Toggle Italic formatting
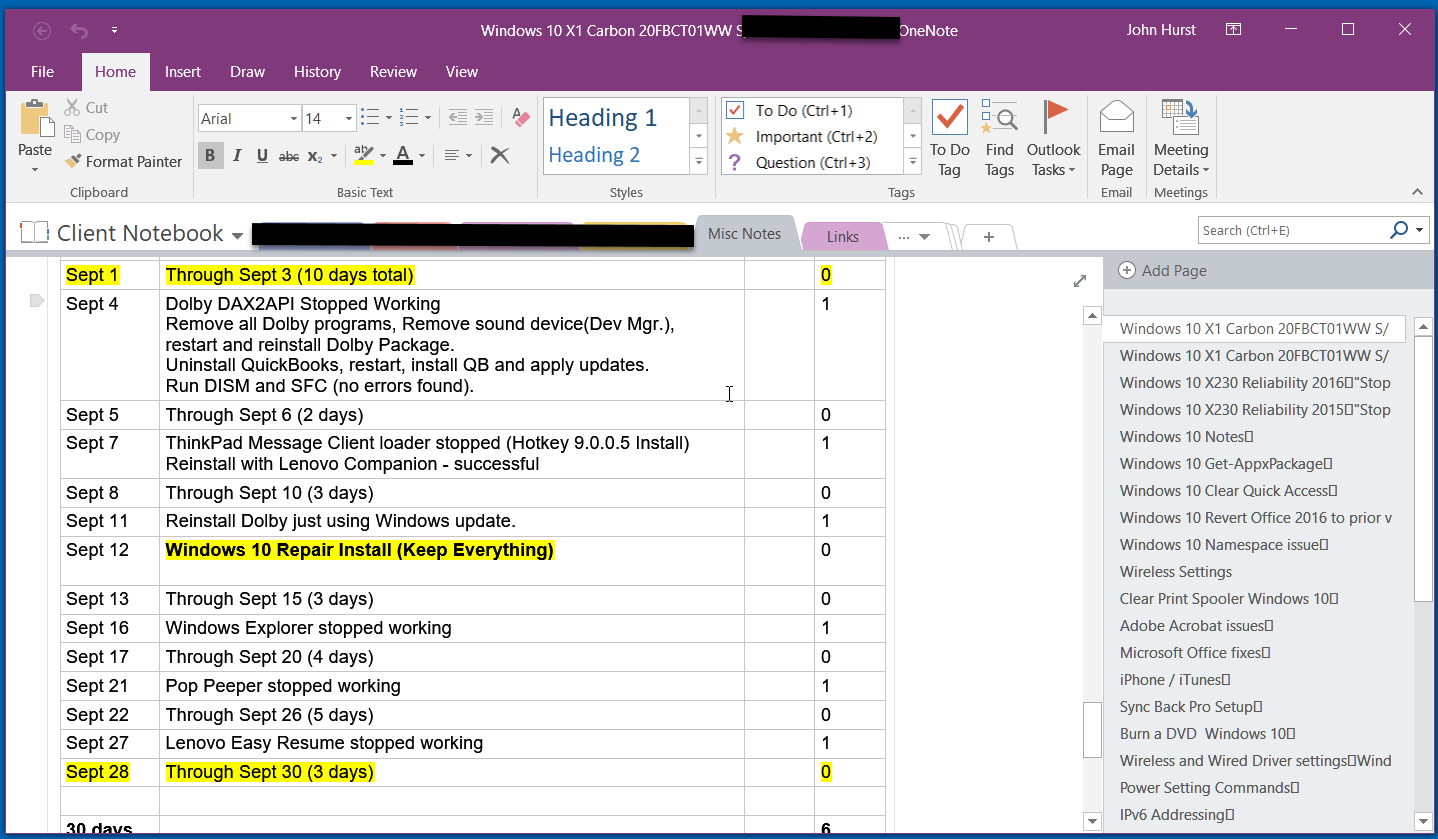 coord(237,155)
